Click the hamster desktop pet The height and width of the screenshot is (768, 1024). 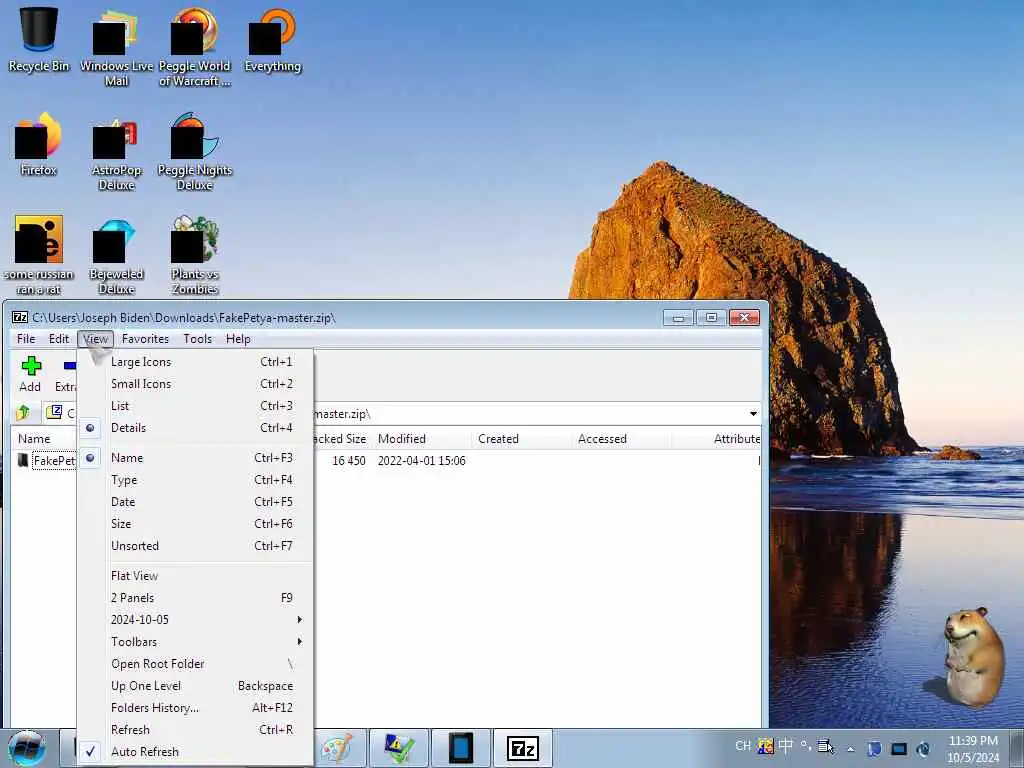(972, 657)
